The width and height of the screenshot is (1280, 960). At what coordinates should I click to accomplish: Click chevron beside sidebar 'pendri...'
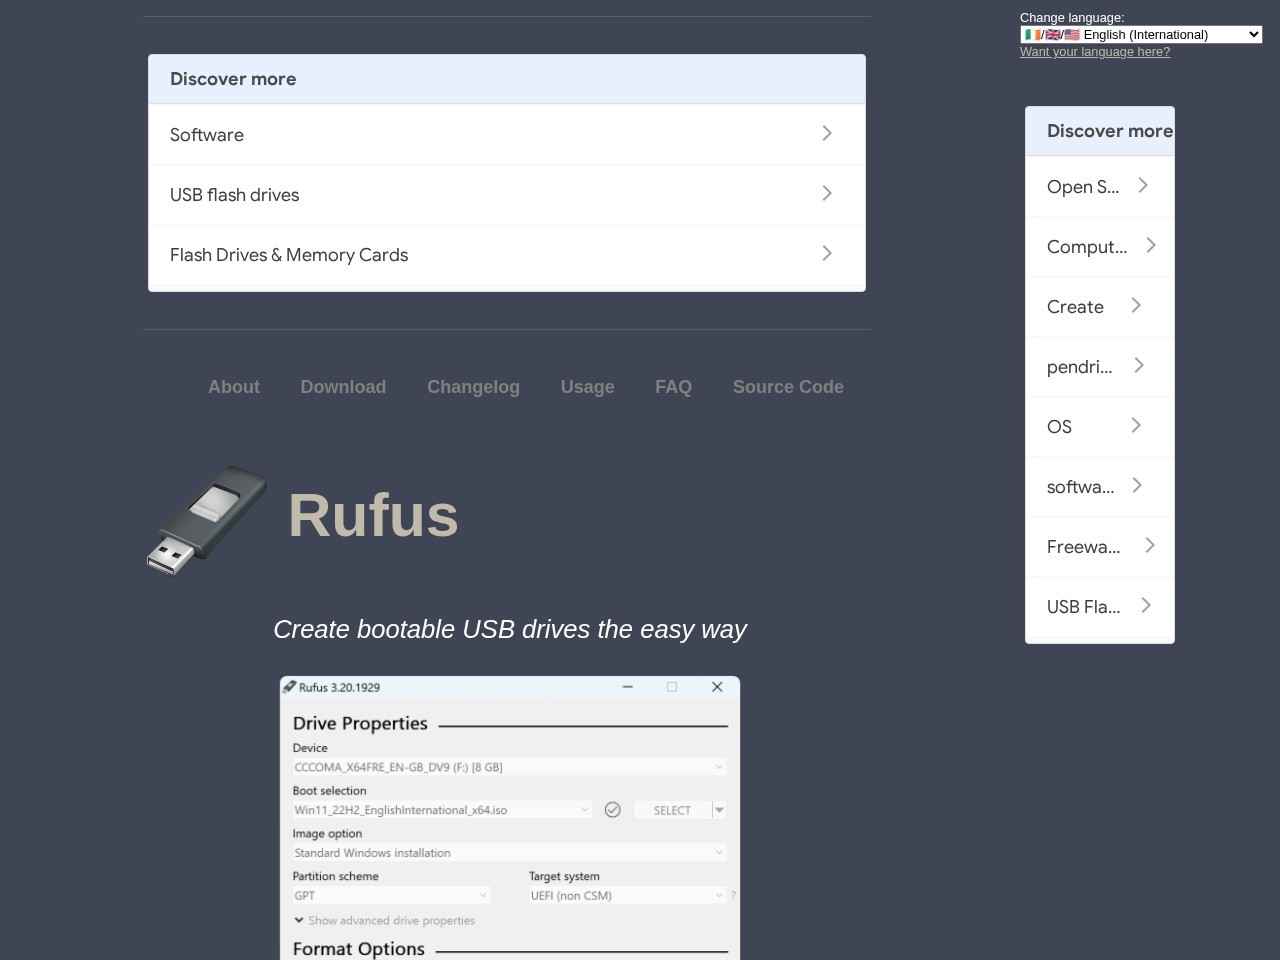pos(1139,365)
